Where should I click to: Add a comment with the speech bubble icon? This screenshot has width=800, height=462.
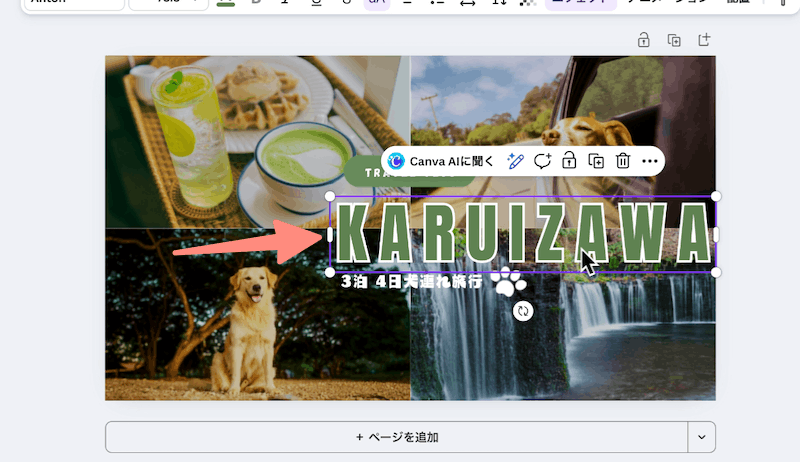(542, 161)
